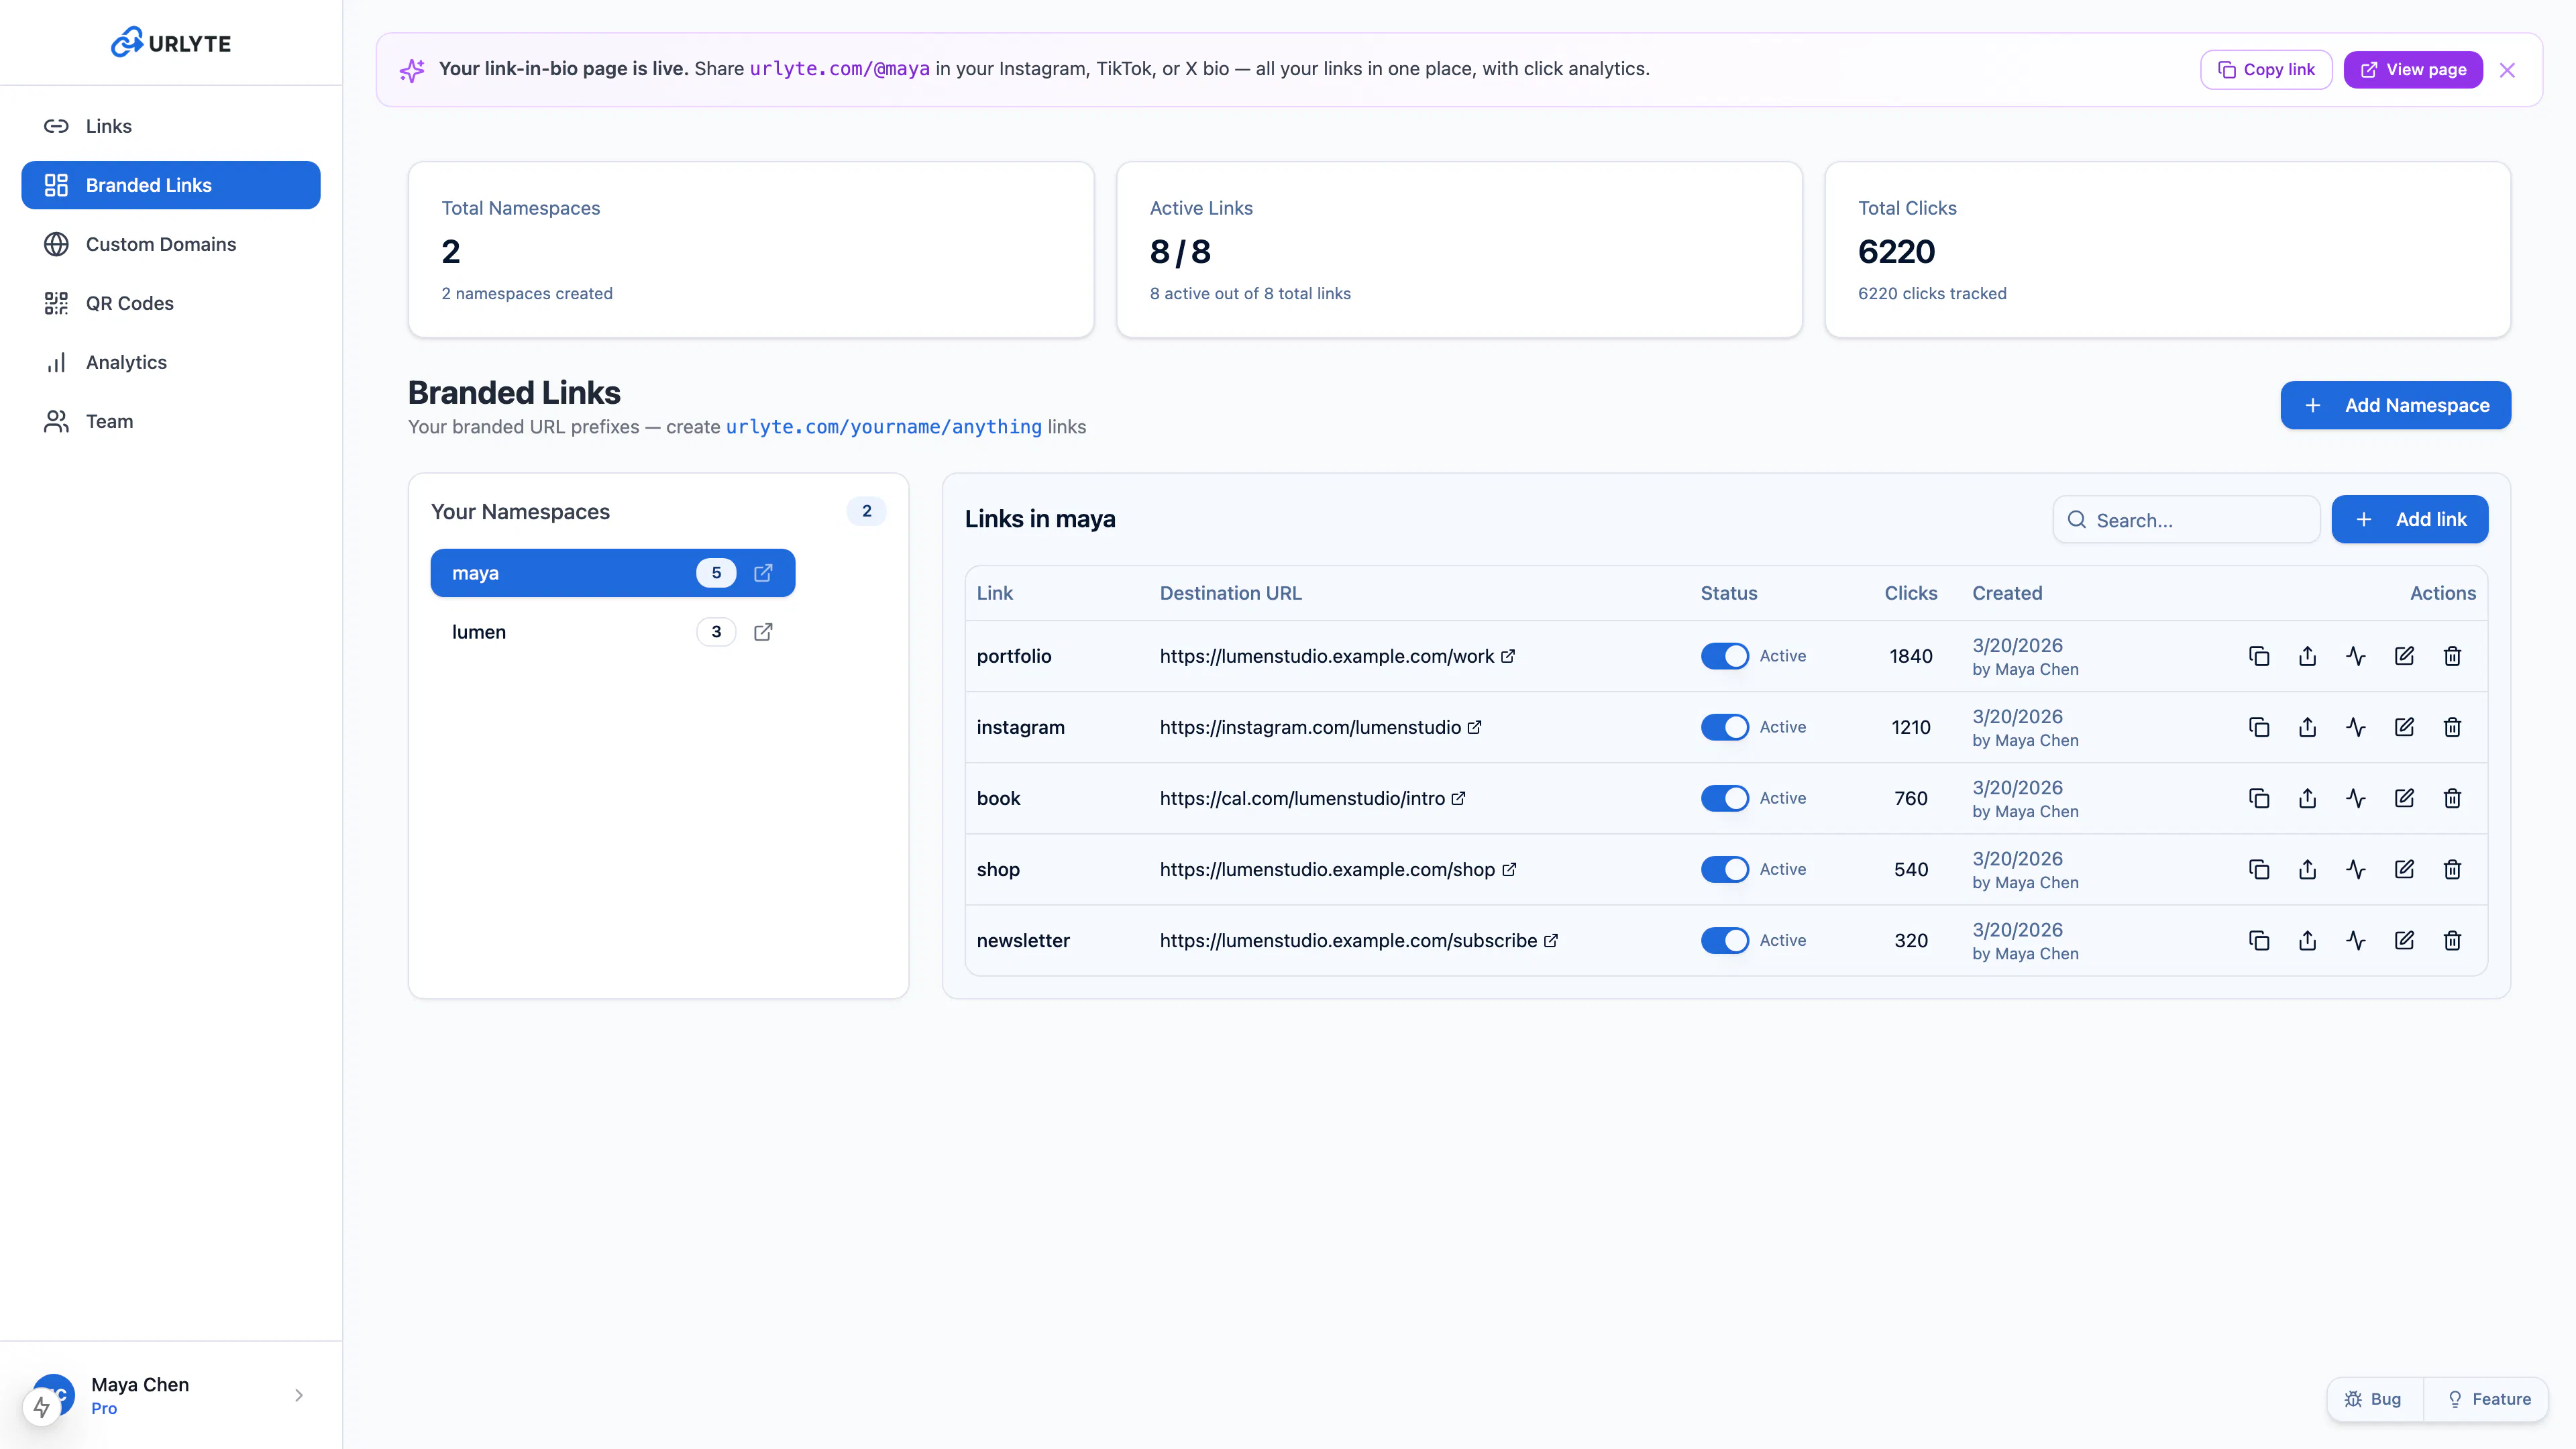This screenshot has width=2576, height=1449.
Task: Edit the newsletter link
Action: pos(2404,940)
